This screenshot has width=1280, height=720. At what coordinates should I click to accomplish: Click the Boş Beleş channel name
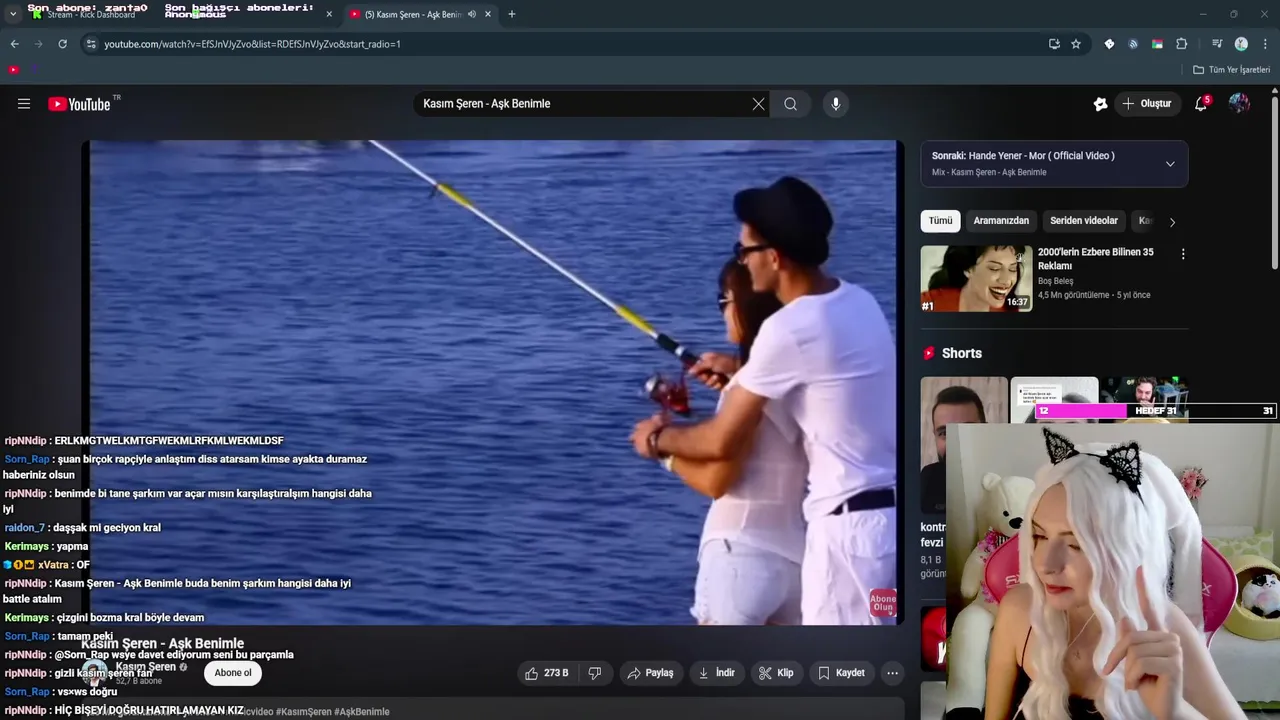click(1055, 281)
